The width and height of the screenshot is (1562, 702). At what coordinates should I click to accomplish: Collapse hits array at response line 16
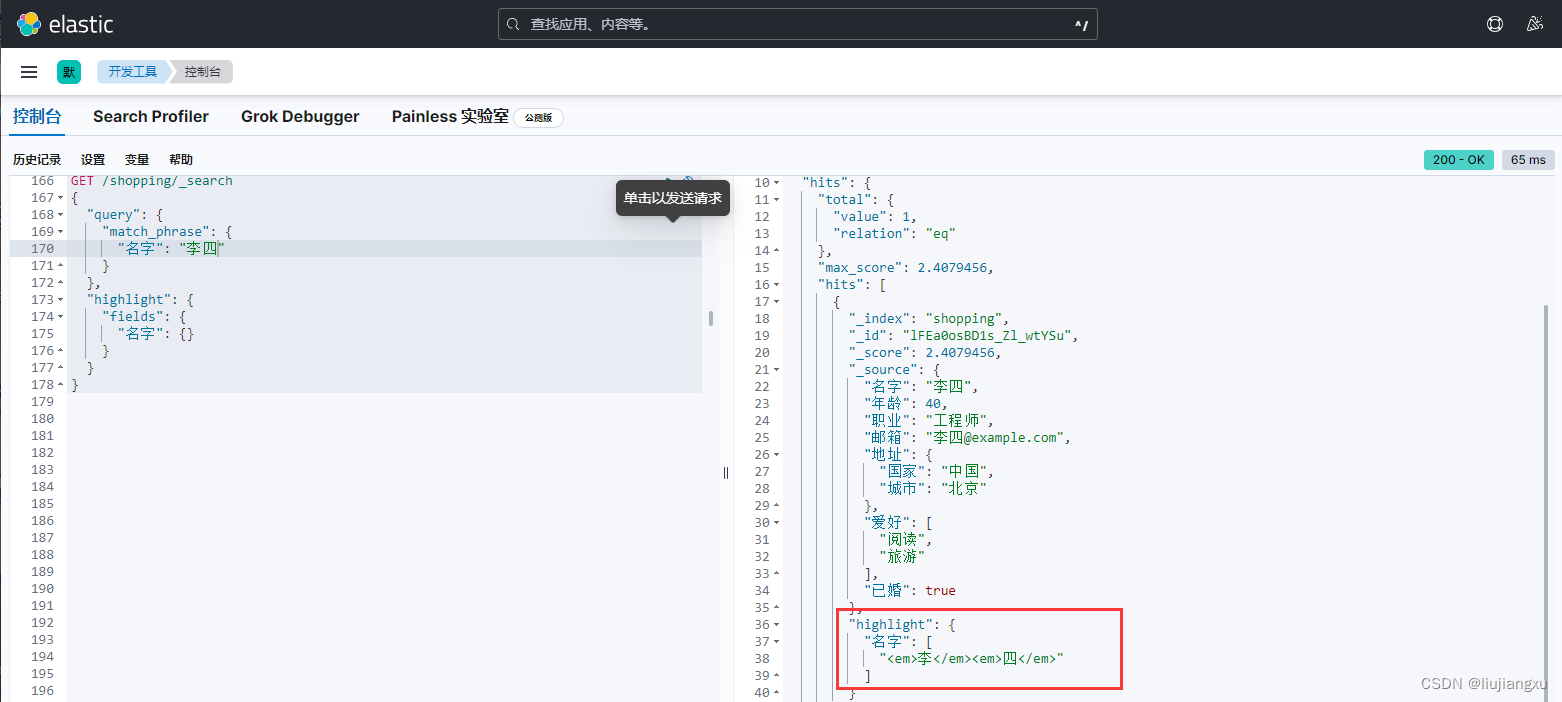(x=777, y=285)
